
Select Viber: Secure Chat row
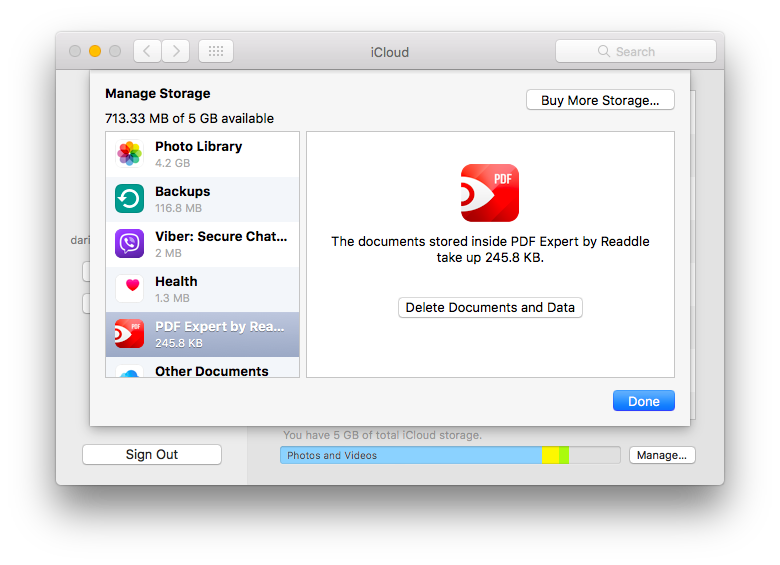(x=202, y=244)
